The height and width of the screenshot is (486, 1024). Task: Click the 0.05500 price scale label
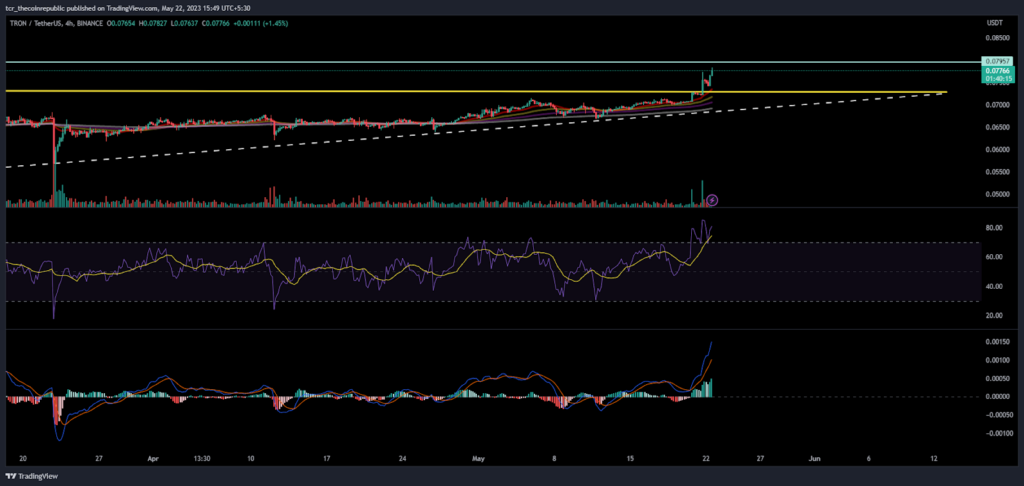(996, 172)
